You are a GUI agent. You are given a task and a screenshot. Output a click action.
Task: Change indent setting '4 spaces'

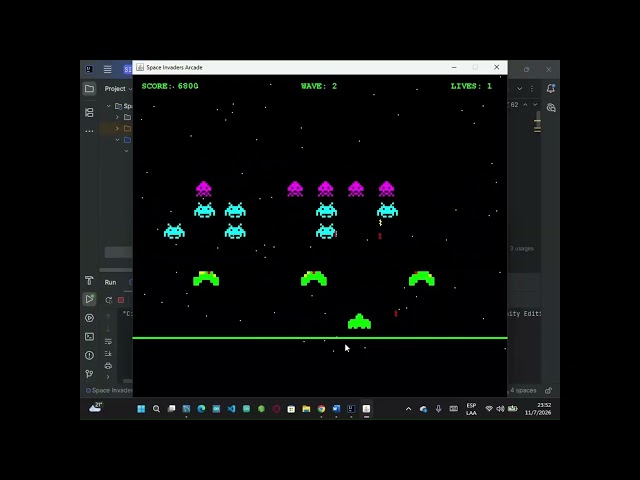point(523,391)
